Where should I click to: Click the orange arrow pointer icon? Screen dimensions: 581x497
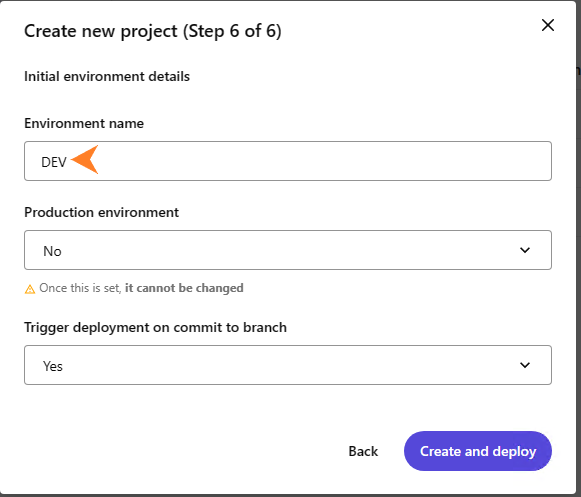84,159
